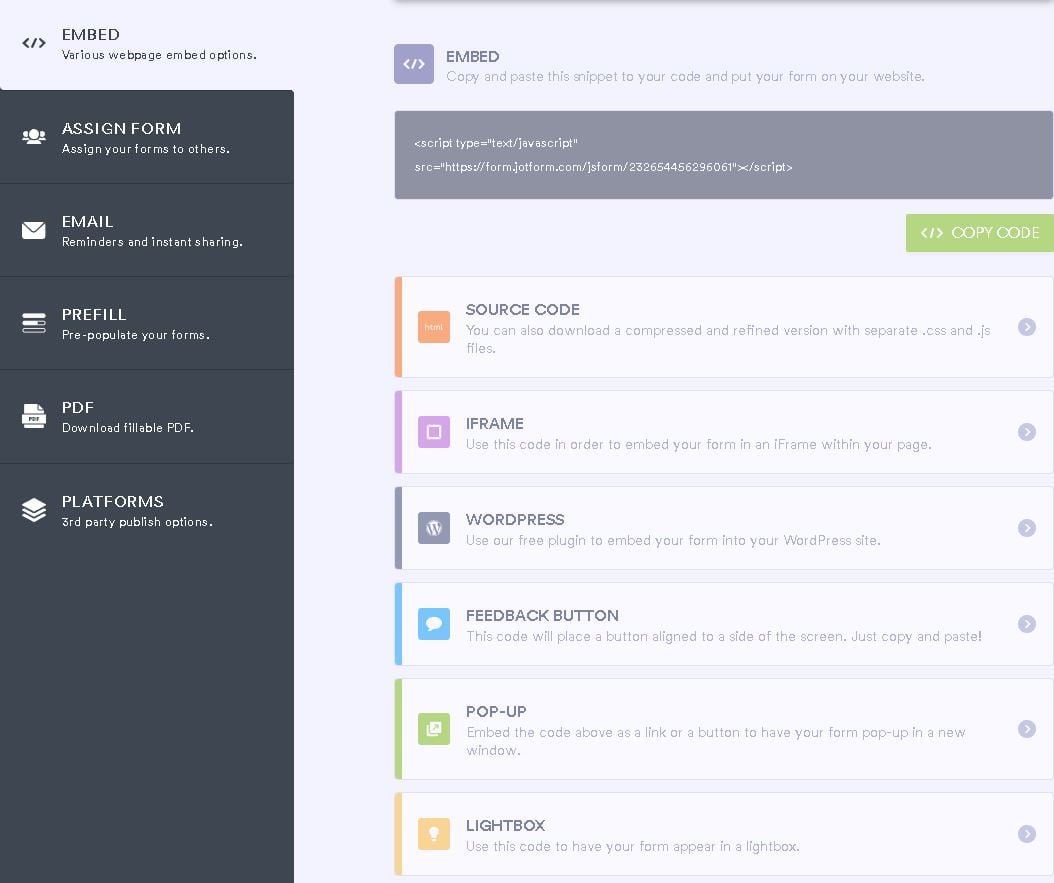Click 'Use our free plugin' WordPress description
This screenshot has height=883, width=1054.
pyautogui.click(x=673, y=540)
